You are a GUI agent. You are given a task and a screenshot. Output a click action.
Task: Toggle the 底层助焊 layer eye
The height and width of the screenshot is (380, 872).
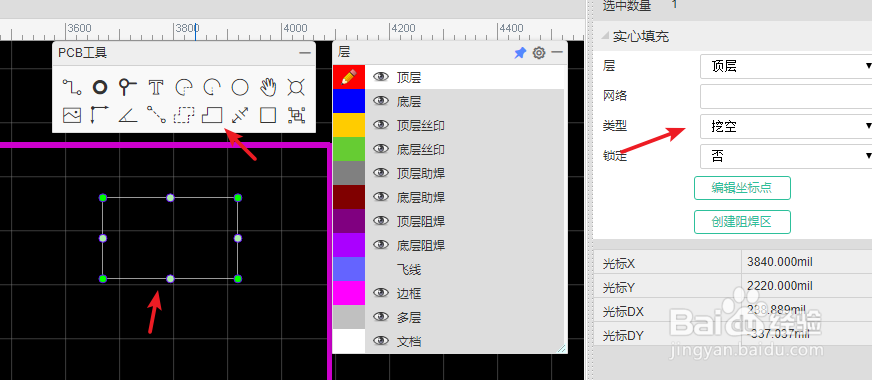380,197
